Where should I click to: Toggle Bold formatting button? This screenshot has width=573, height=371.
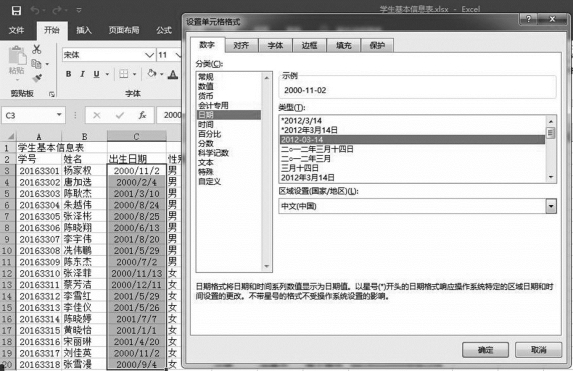tap(68, 74)
